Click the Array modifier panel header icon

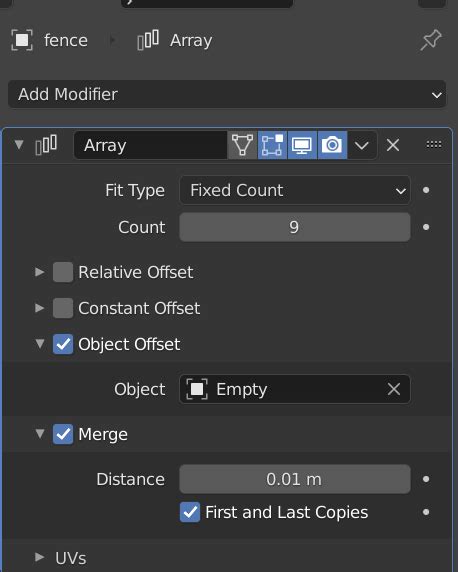click(46, 145)
